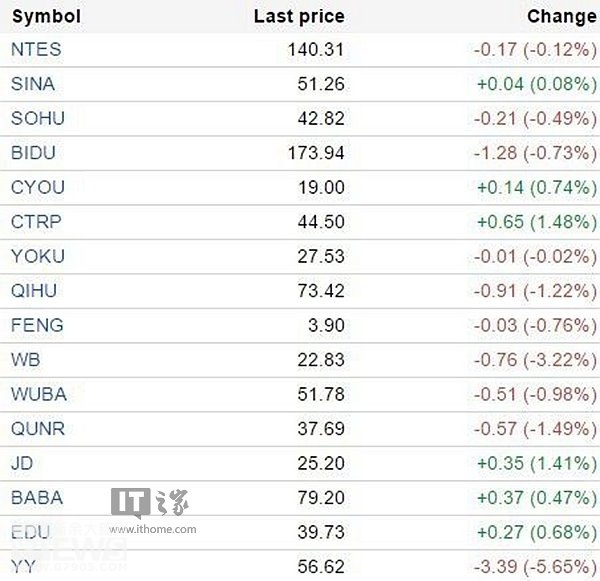
Task: Sort table by Last price header
Action: [299, 16]
